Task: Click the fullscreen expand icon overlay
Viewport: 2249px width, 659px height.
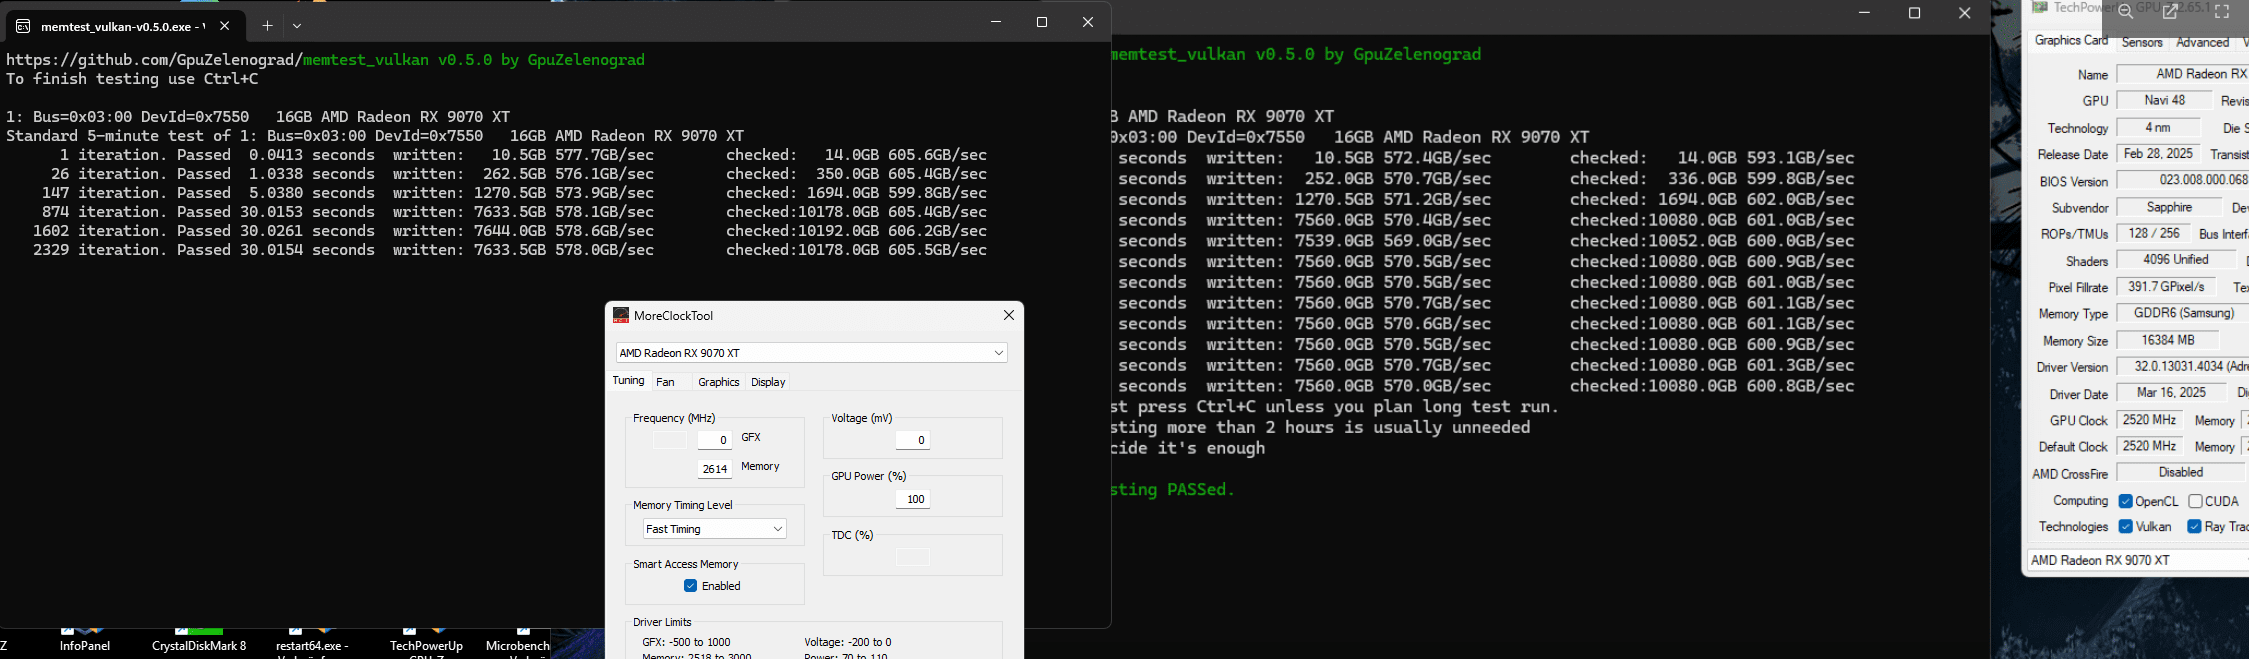Action: (2223, 12)
